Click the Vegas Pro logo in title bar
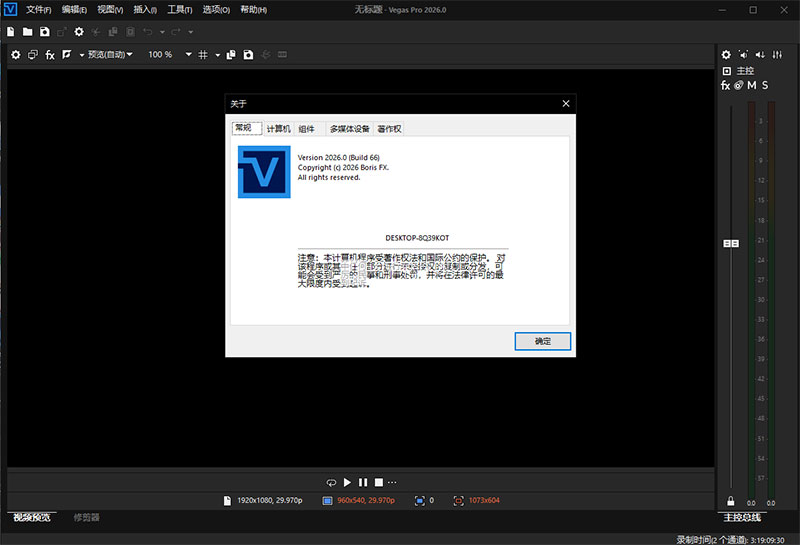The height and width of the screenshot is (545, 800). 10,9
